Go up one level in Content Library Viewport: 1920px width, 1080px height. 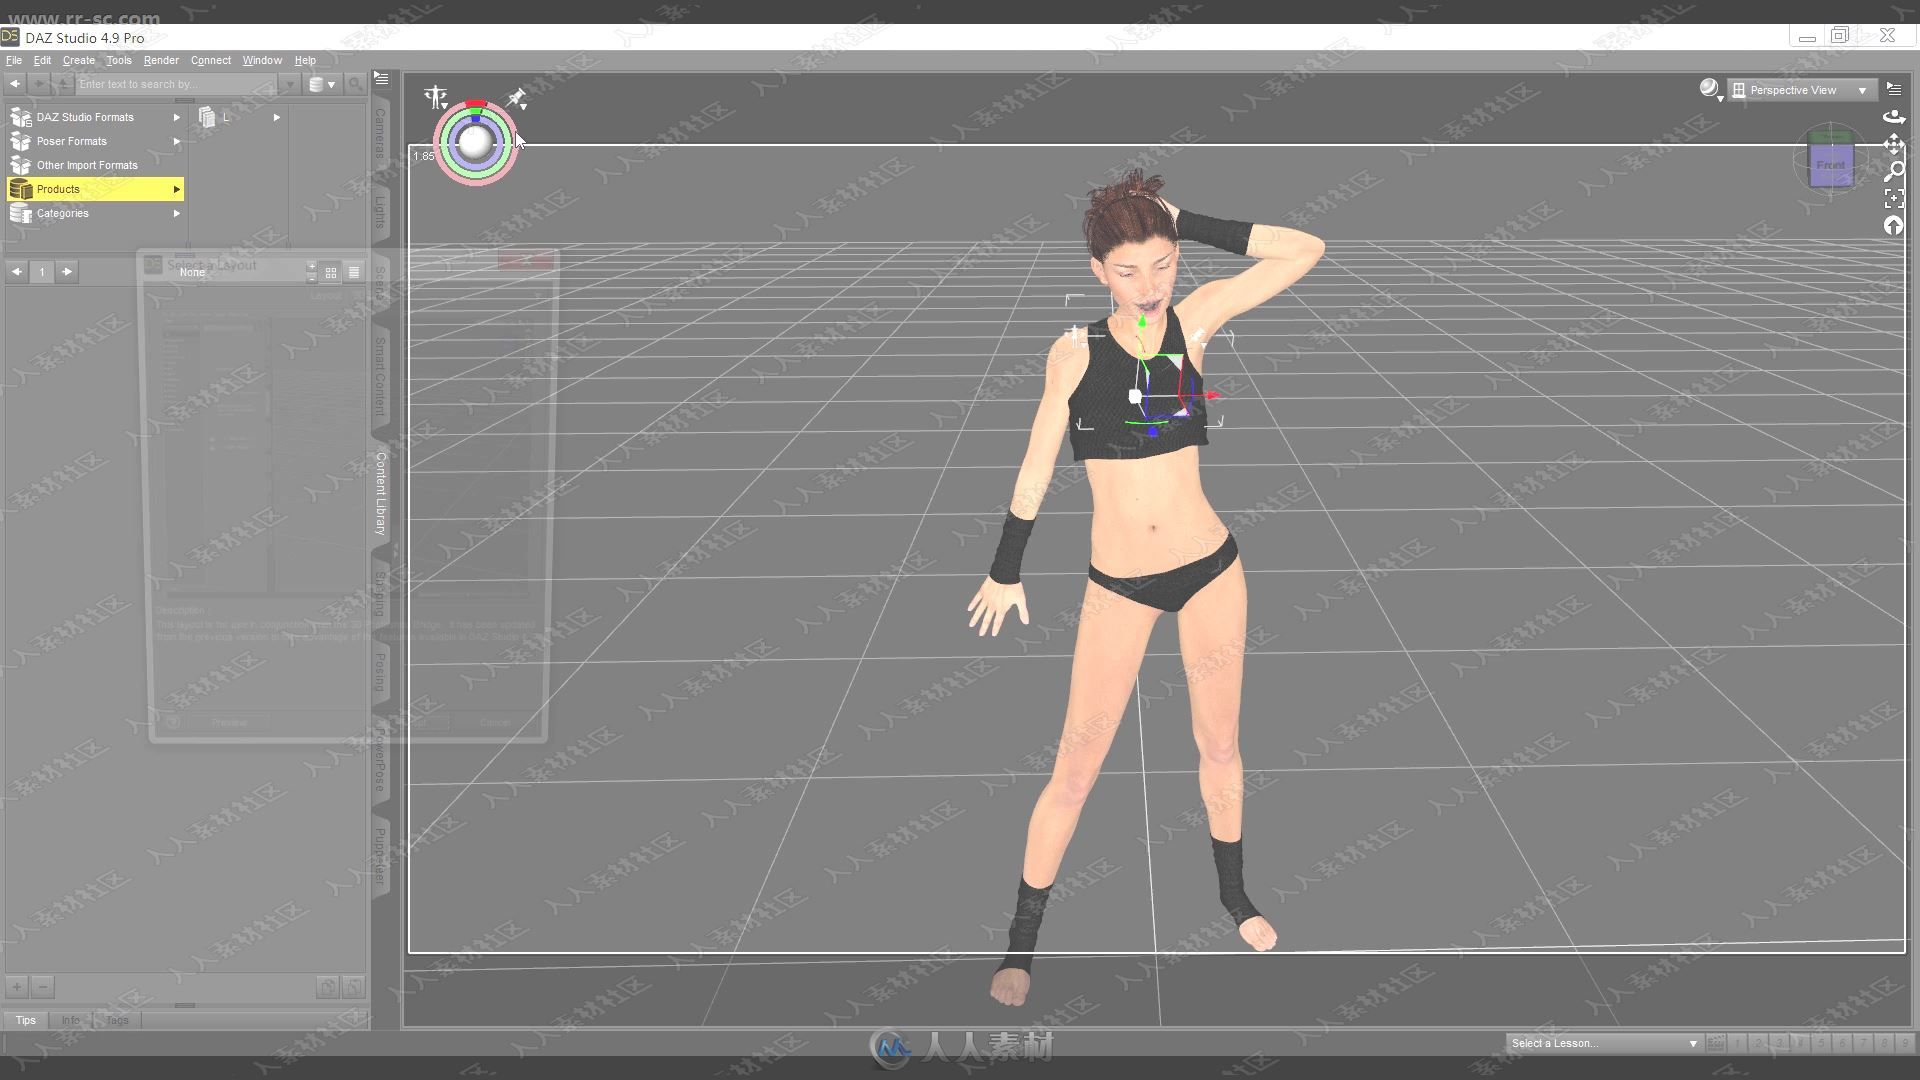point(63,84)
